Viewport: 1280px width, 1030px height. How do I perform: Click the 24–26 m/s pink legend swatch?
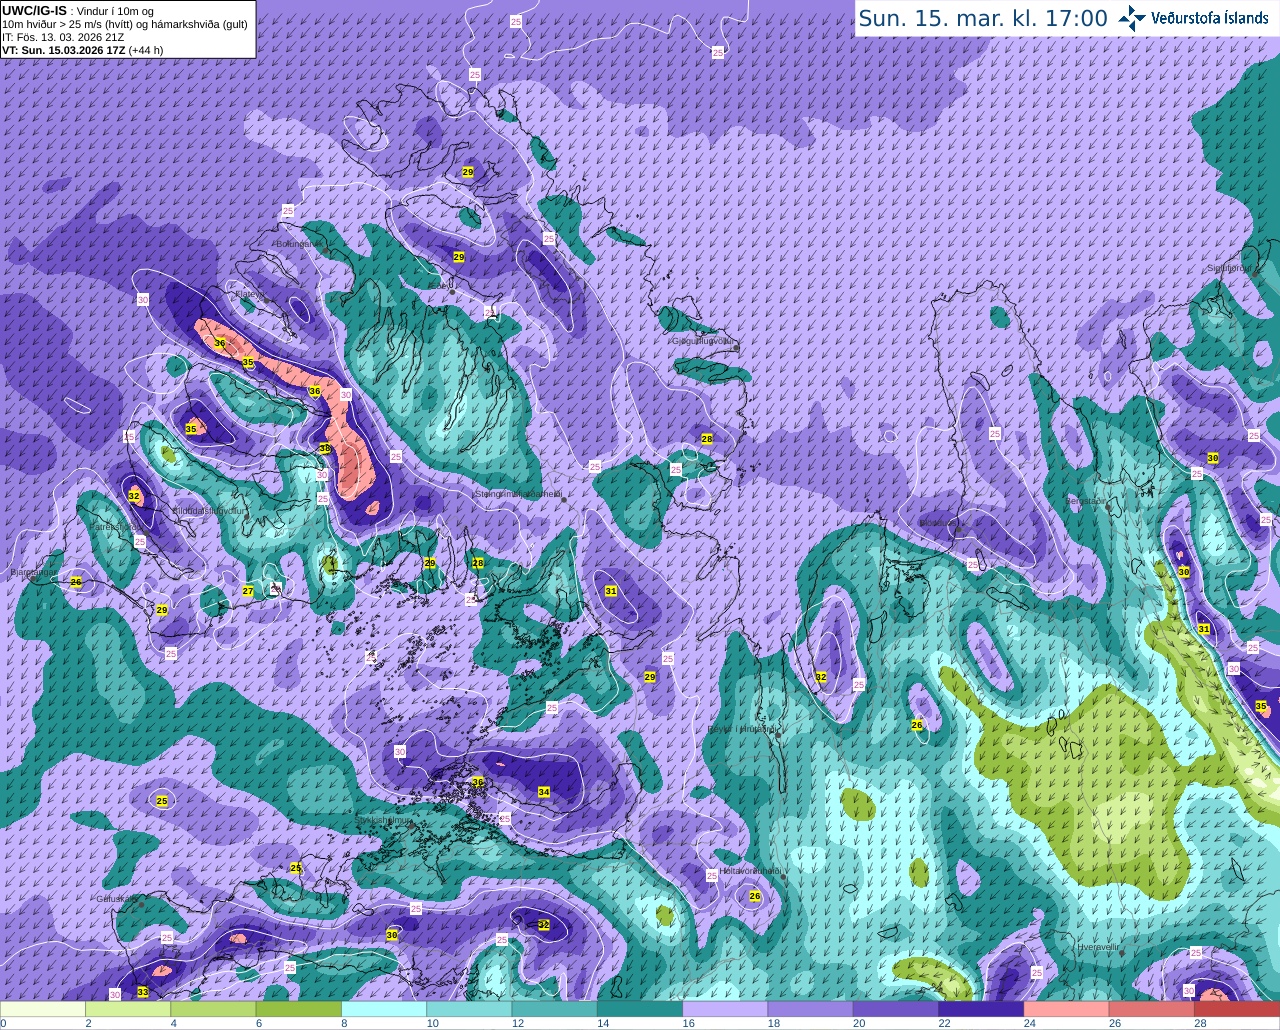click(x=1067, y=1009)
